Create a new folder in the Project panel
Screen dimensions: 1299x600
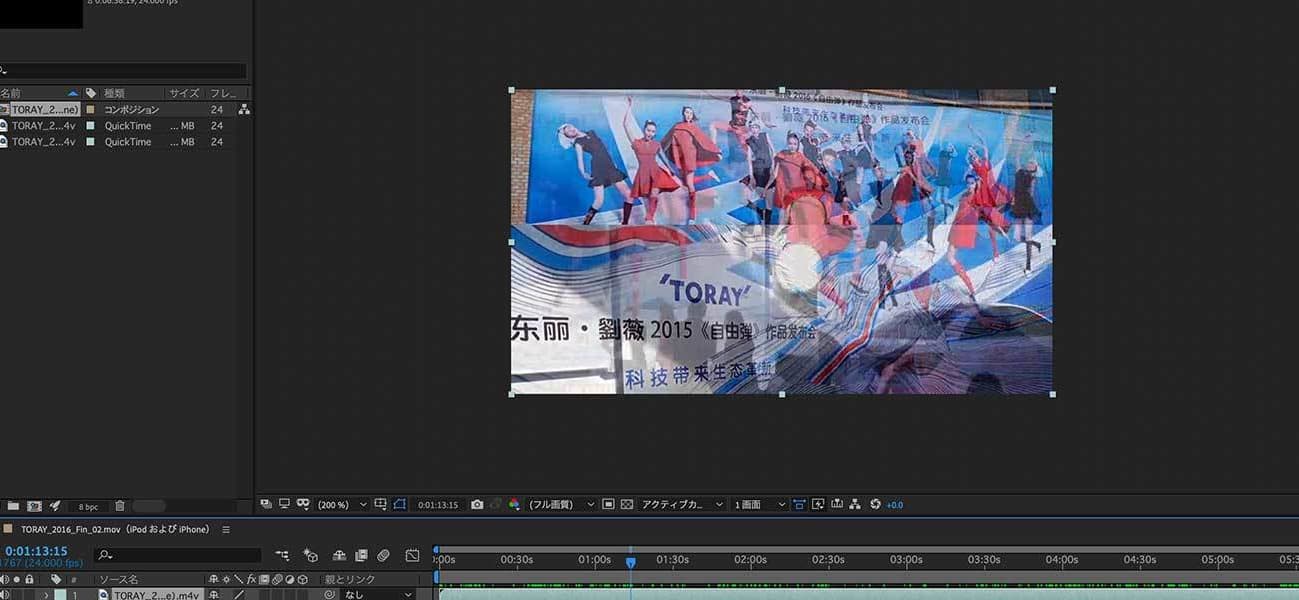(x=13, y=507)
